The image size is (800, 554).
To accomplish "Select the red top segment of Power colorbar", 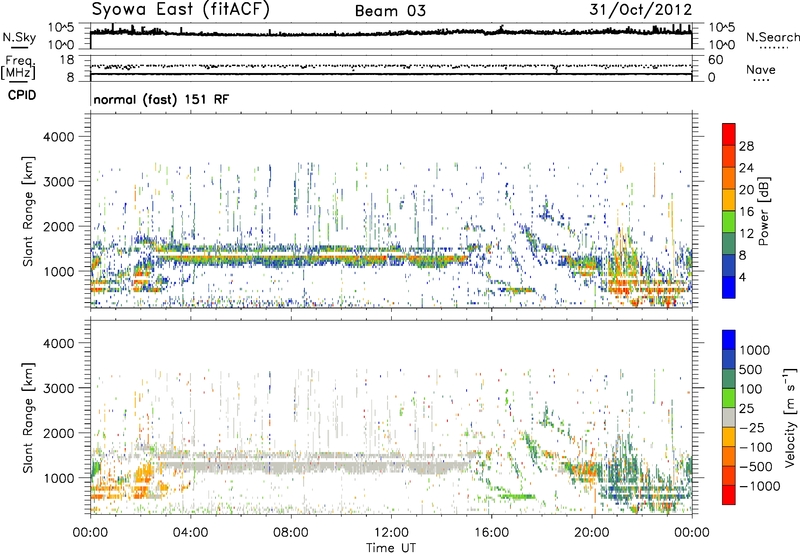I will [x=729, y=134].
